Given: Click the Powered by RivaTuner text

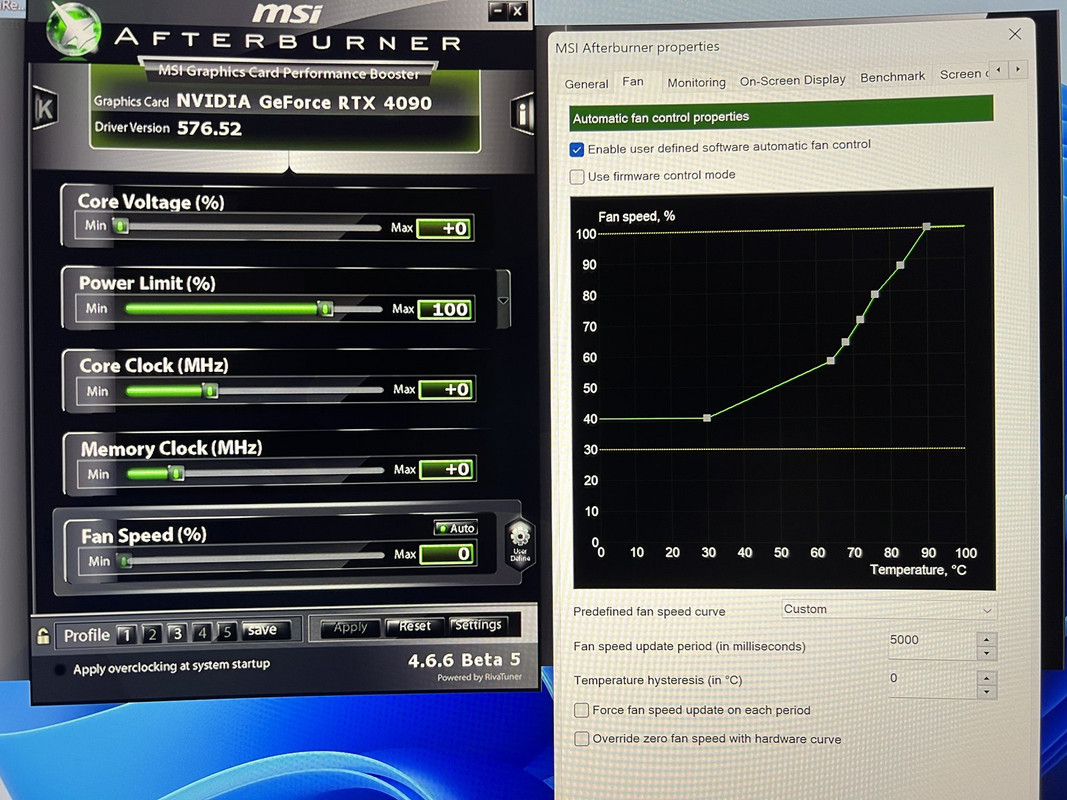Looking at the screenshot, I should pos(480,677).
